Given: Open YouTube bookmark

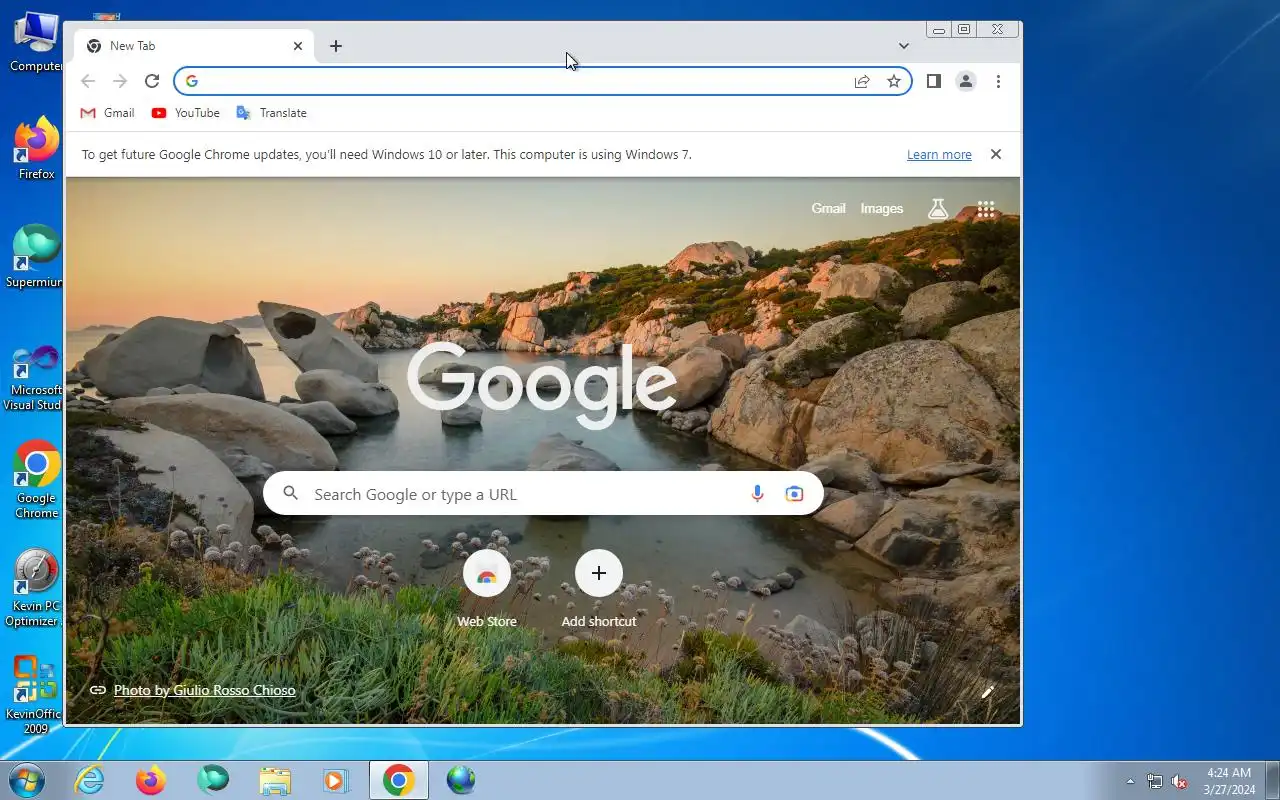Looking at the screenshot, I should (x=186, y=113).
